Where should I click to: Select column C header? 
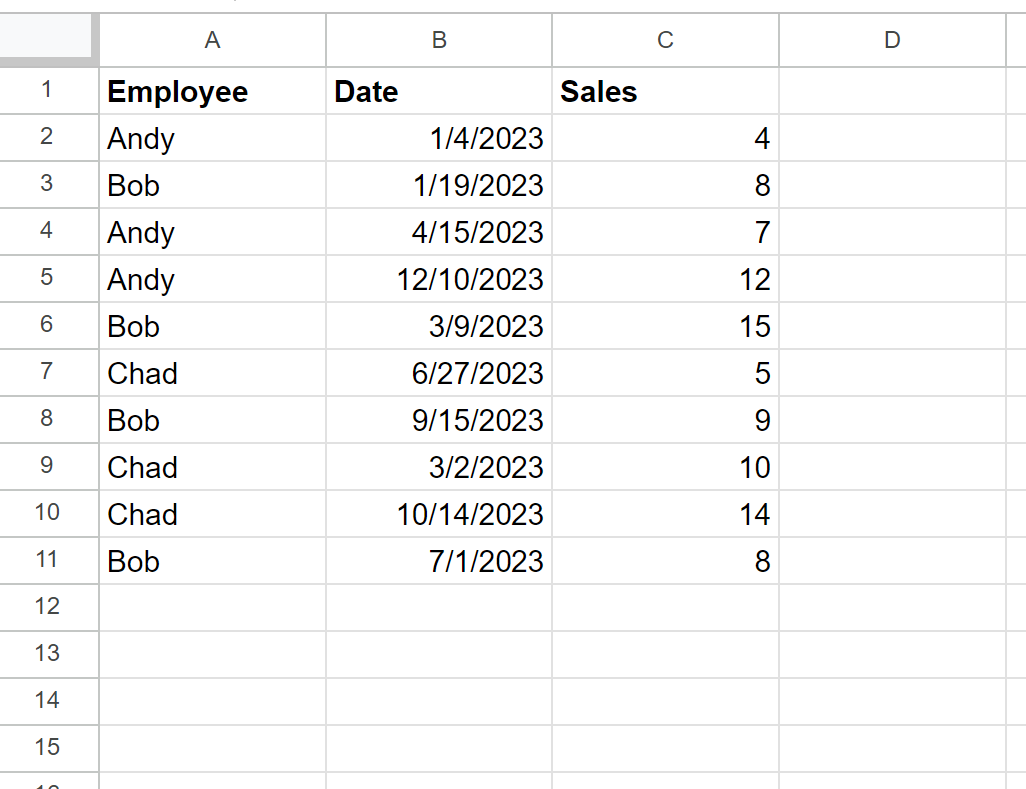point(665,40)
